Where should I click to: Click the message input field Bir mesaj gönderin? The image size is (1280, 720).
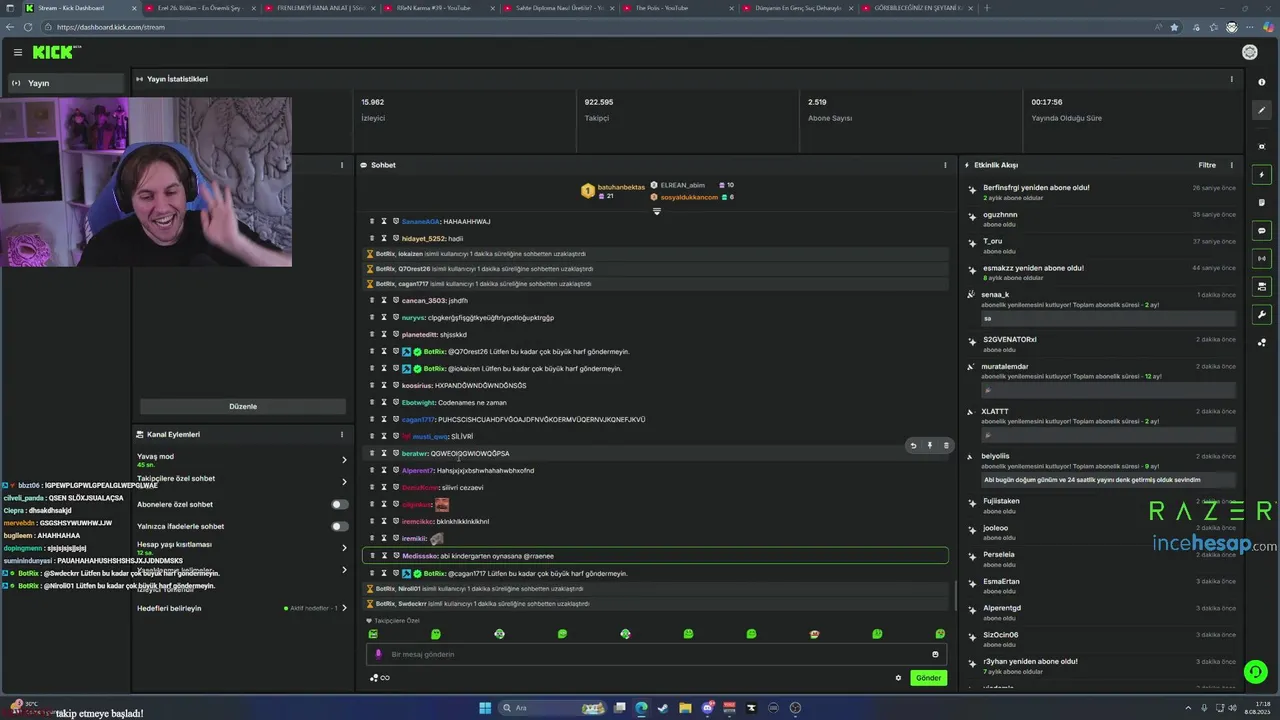[x=656, y=654]
